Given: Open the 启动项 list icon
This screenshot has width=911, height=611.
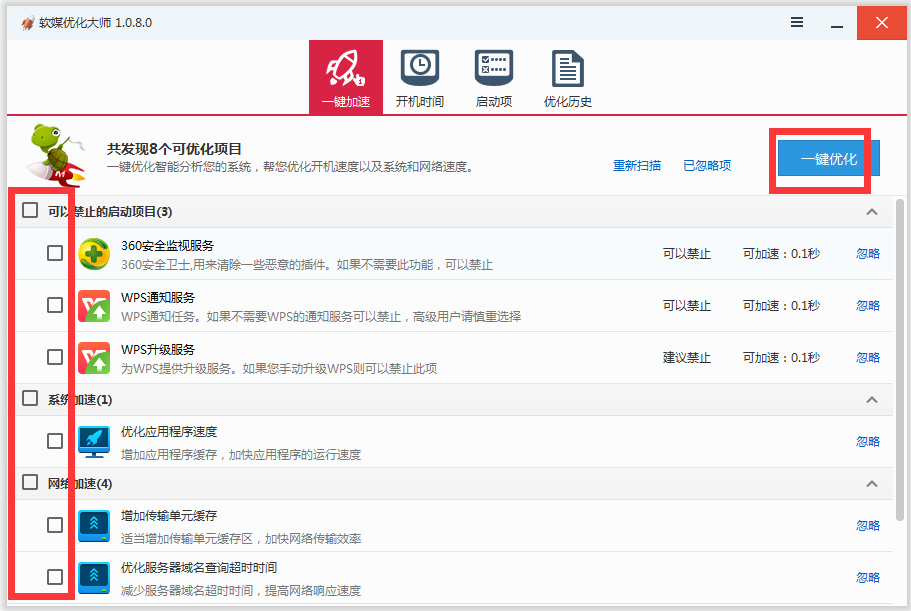Looking at the screenshot, I should 493,75.
